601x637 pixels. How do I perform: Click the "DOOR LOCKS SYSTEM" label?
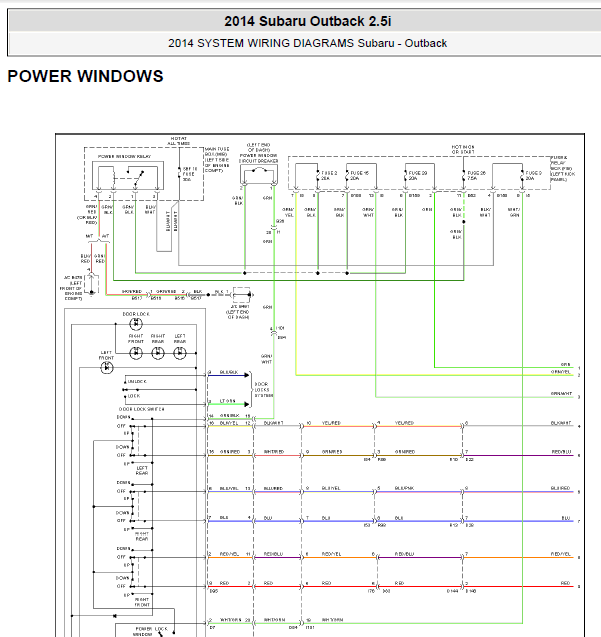(263, 390)
